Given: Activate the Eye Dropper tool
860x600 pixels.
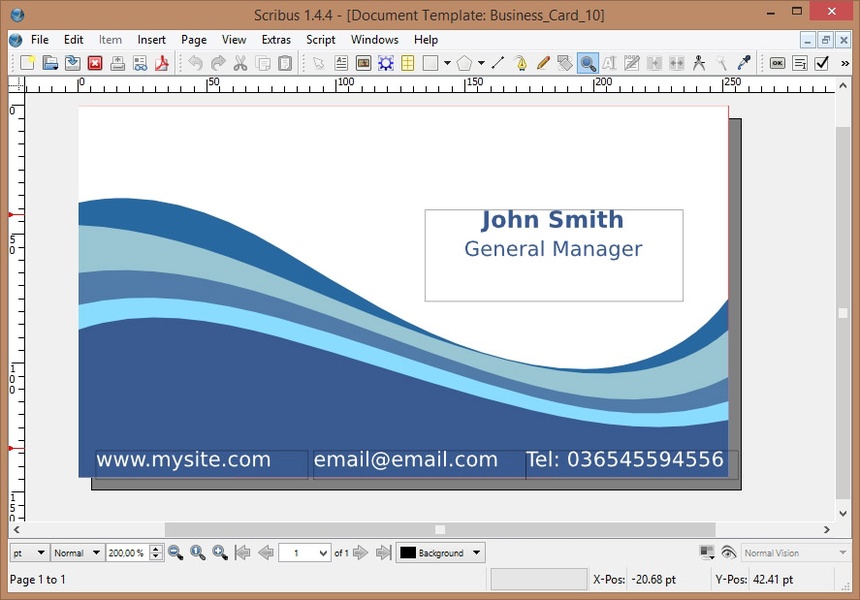Looking at the screenshot, I should (x=744, y=63).
